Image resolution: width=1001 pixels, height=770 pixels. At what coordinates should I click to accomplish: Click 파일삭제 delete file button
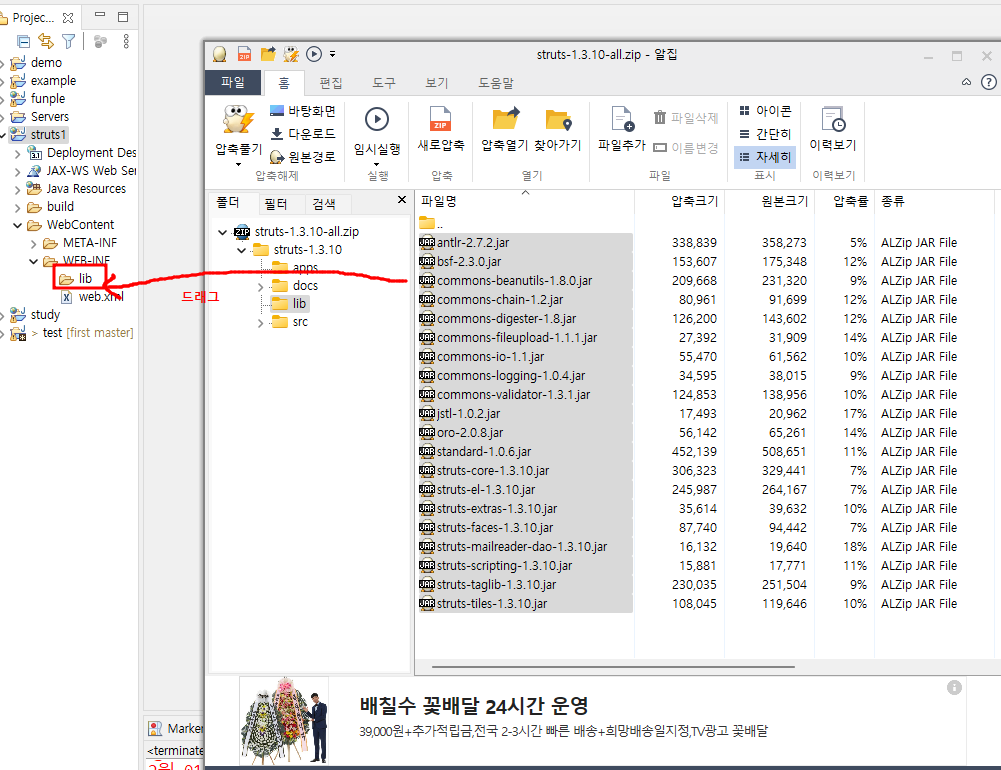tap(686, 118)
